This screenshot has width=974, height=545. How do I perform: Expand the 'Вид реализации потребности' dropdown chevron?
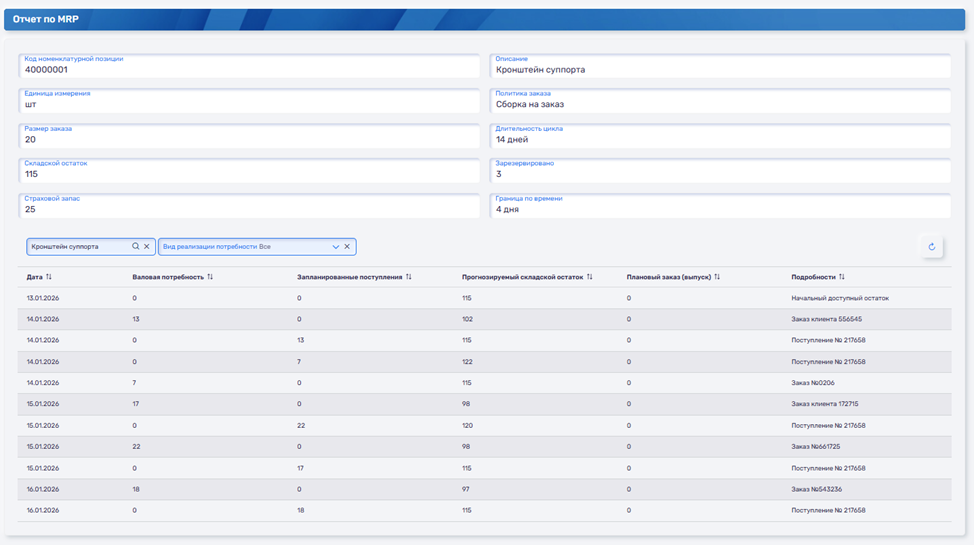[x=336, y=246]
